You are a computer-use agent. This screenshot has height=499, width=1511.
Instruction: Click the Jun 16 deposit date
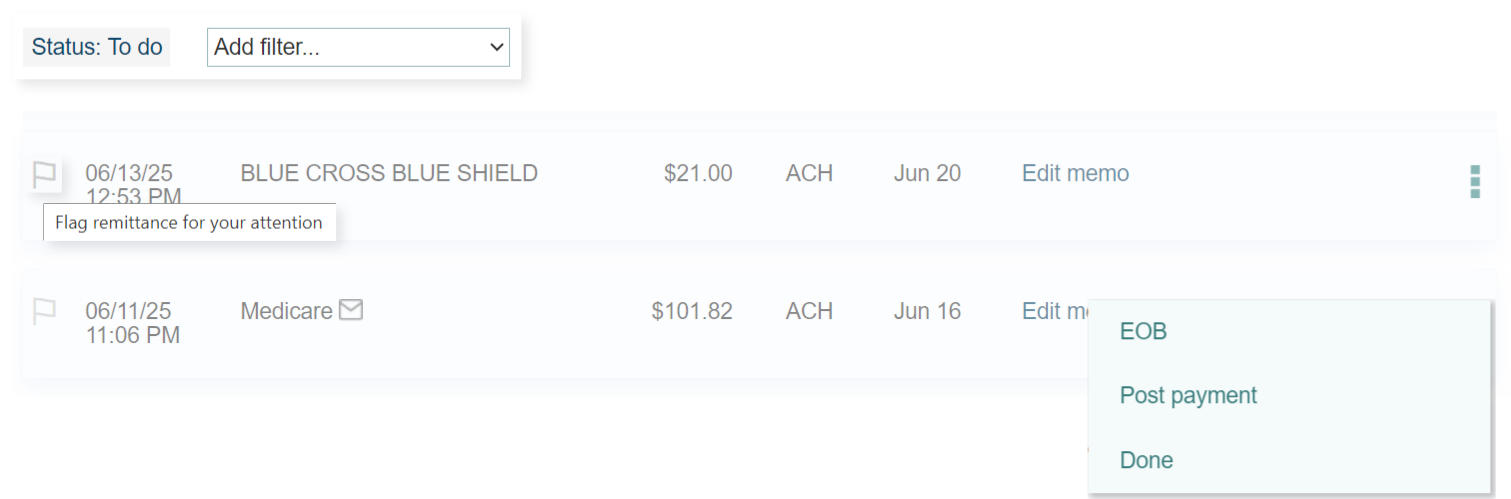point(927,311)
